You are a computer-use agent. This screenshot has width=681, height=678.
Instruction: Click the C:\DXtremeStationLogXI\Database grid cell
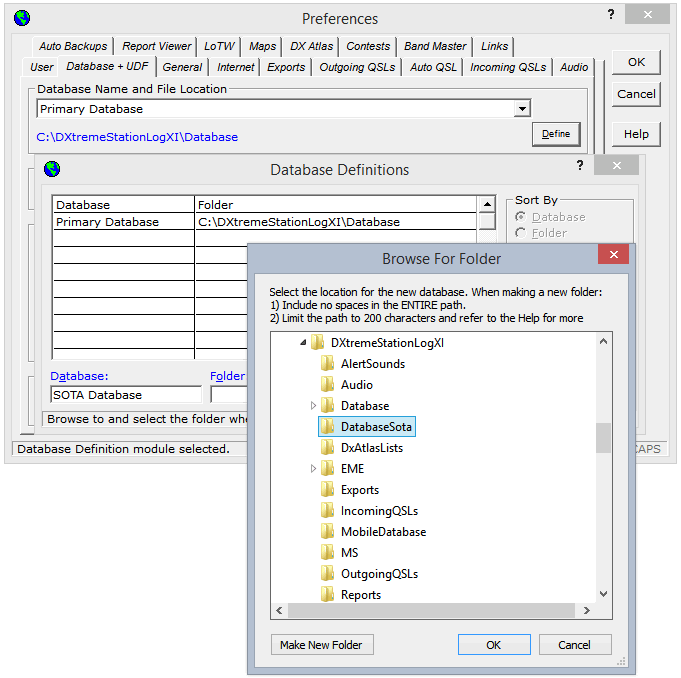pyautogui.click(x=336, y=222)
